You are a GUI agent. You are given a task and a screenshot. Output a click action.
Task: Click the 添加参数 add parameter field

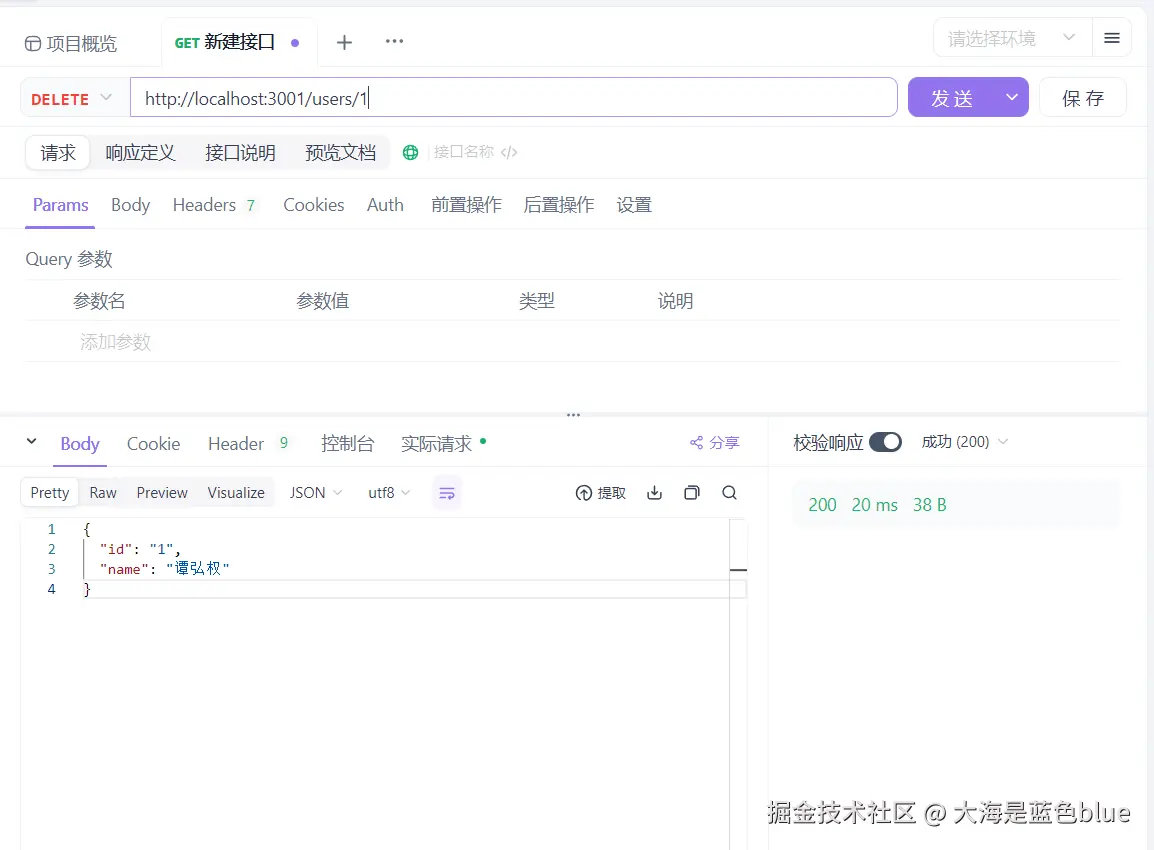point(116,341)
